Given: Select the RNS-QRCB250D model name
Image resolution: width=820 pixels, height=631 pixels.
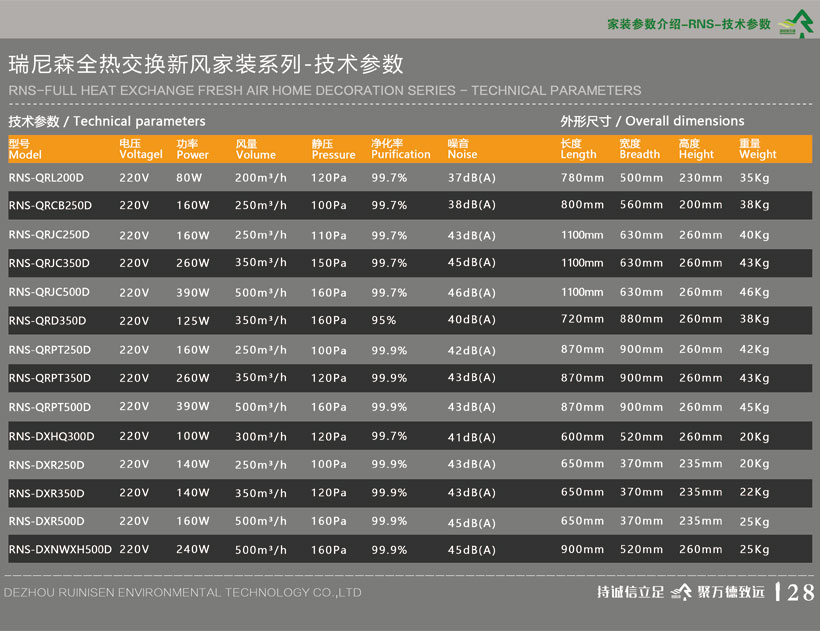Looking at the screenshot, I should pos(50,206).
